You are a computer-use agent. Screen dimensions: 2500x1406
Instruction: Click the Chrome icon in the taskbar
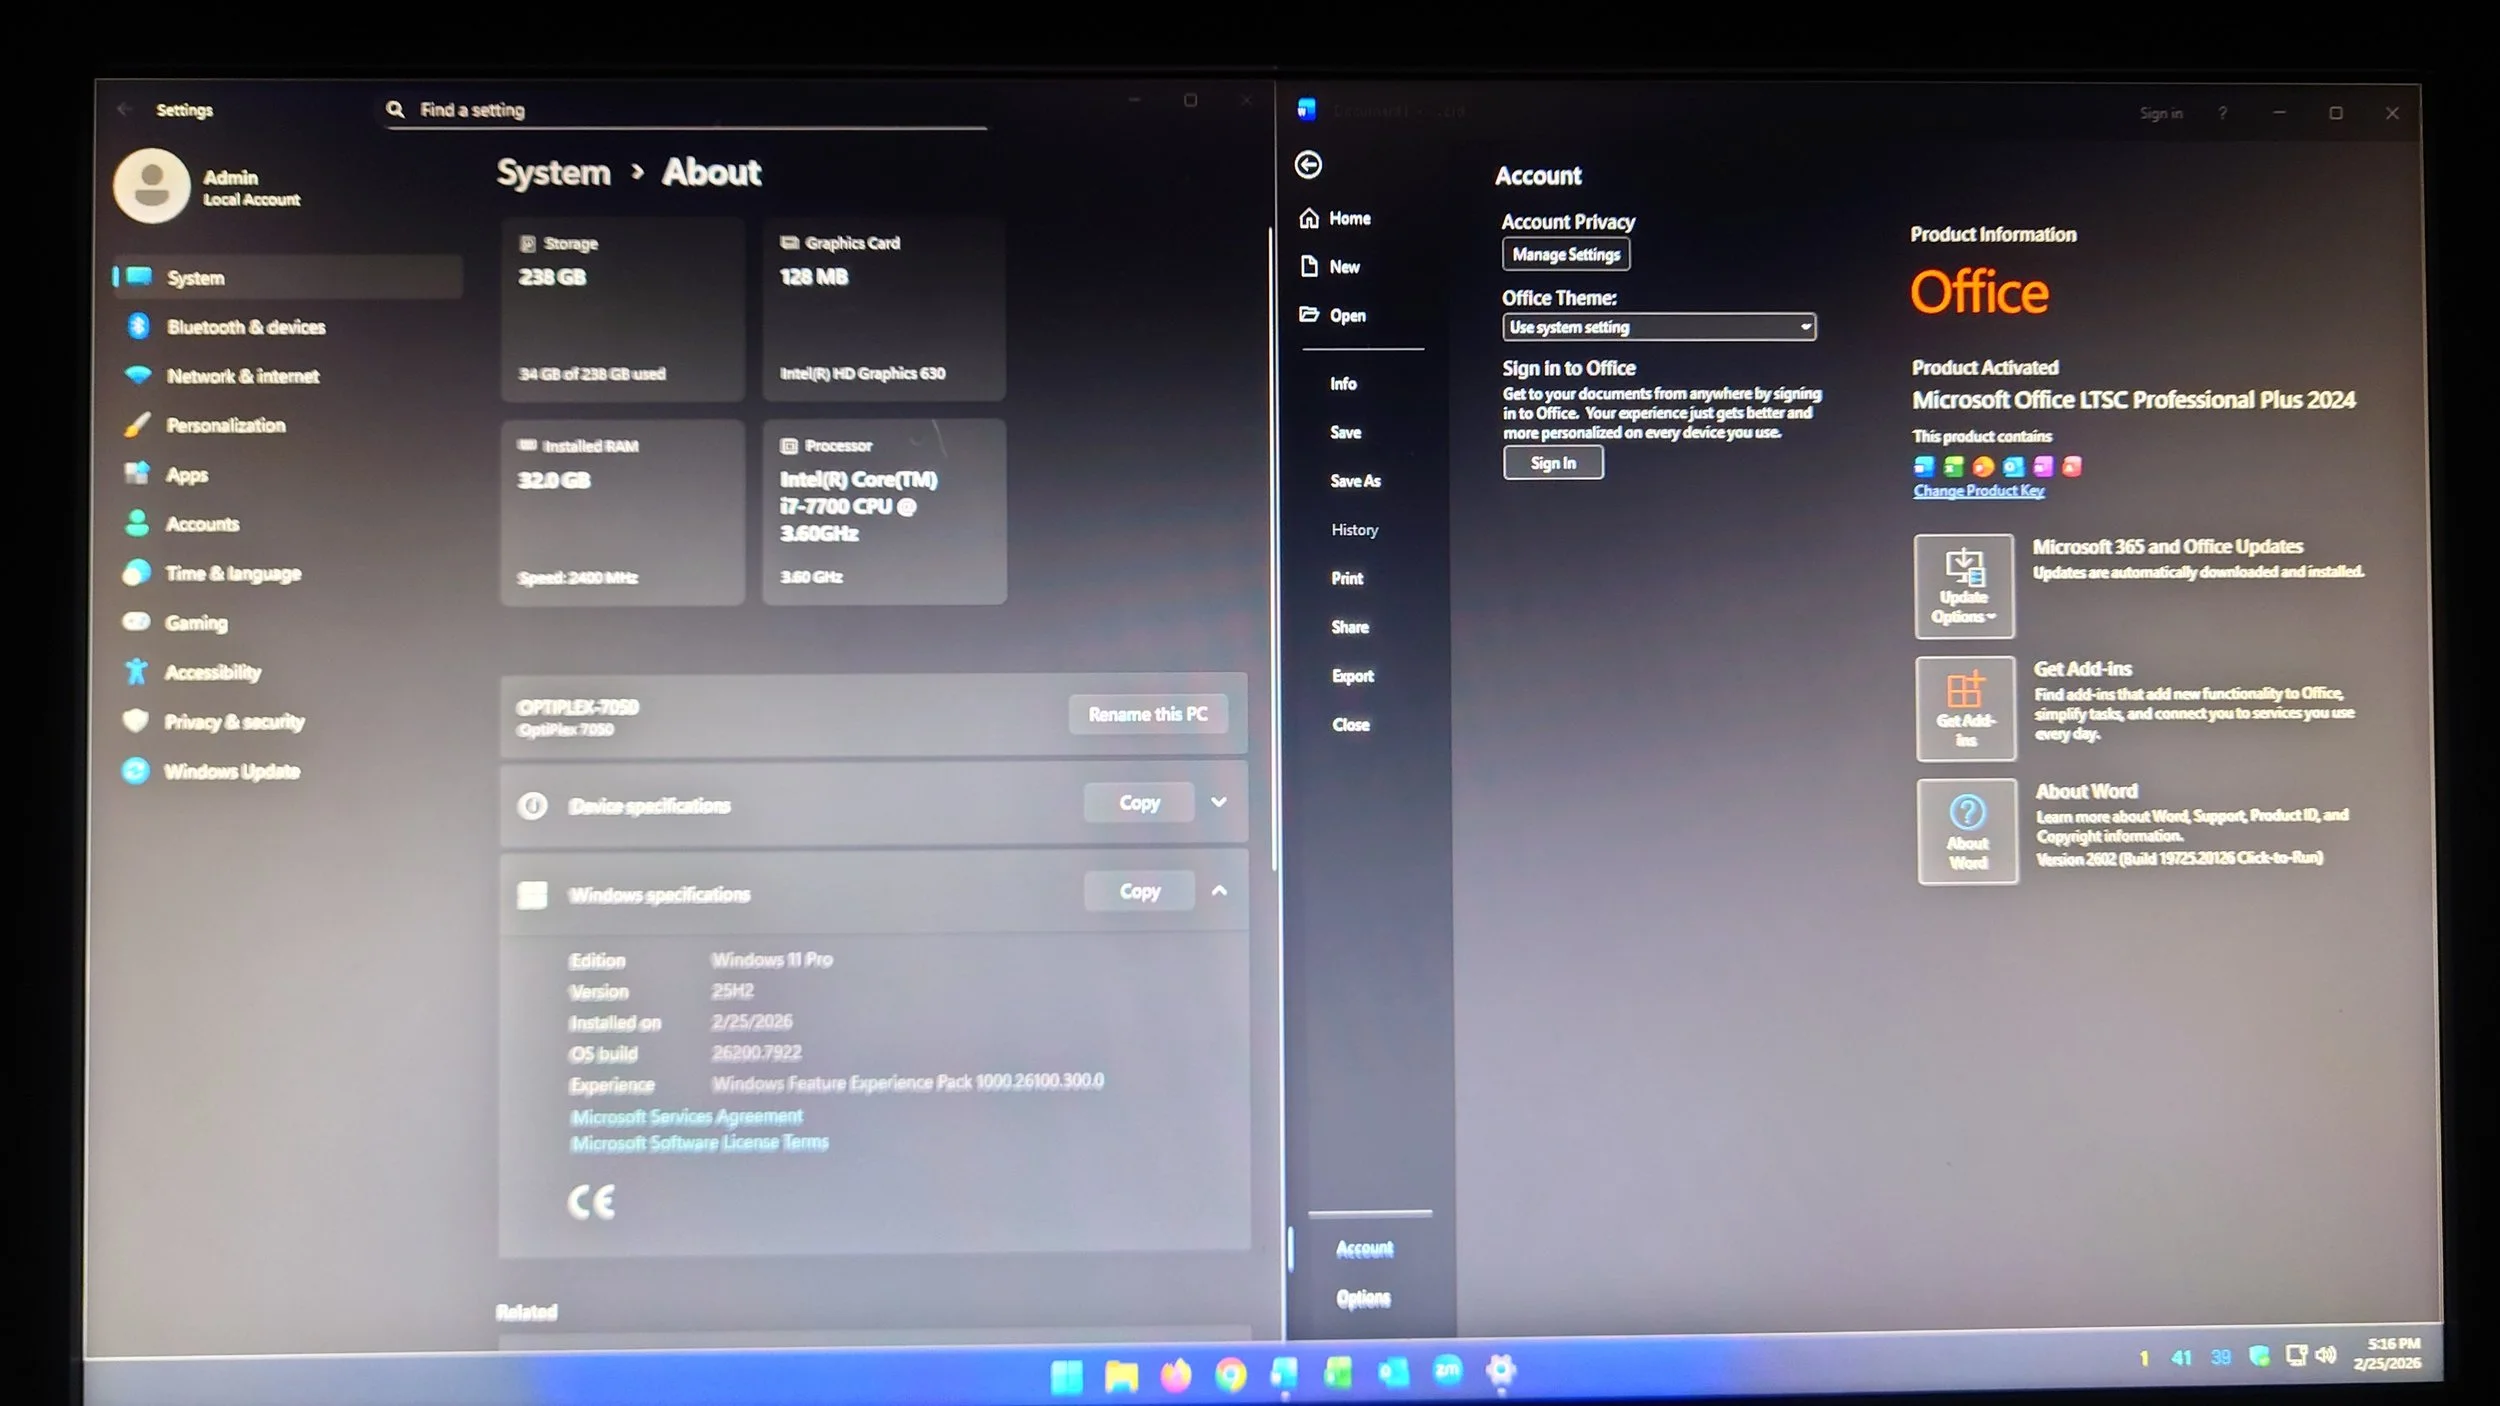(1230, 1376)
